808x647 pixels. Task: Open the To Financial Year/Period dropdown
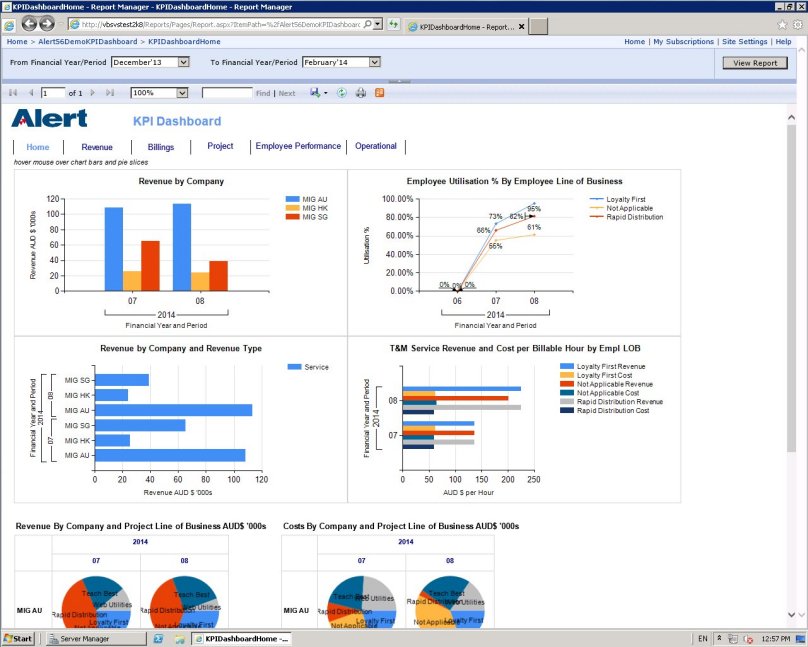pos(375,62)
